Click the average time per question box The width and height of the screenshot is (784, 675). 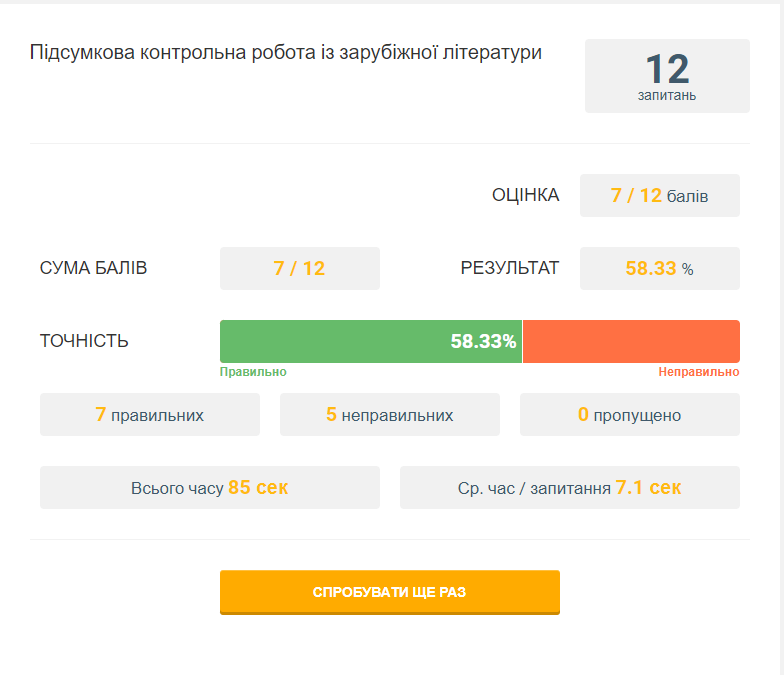[569, 488]
